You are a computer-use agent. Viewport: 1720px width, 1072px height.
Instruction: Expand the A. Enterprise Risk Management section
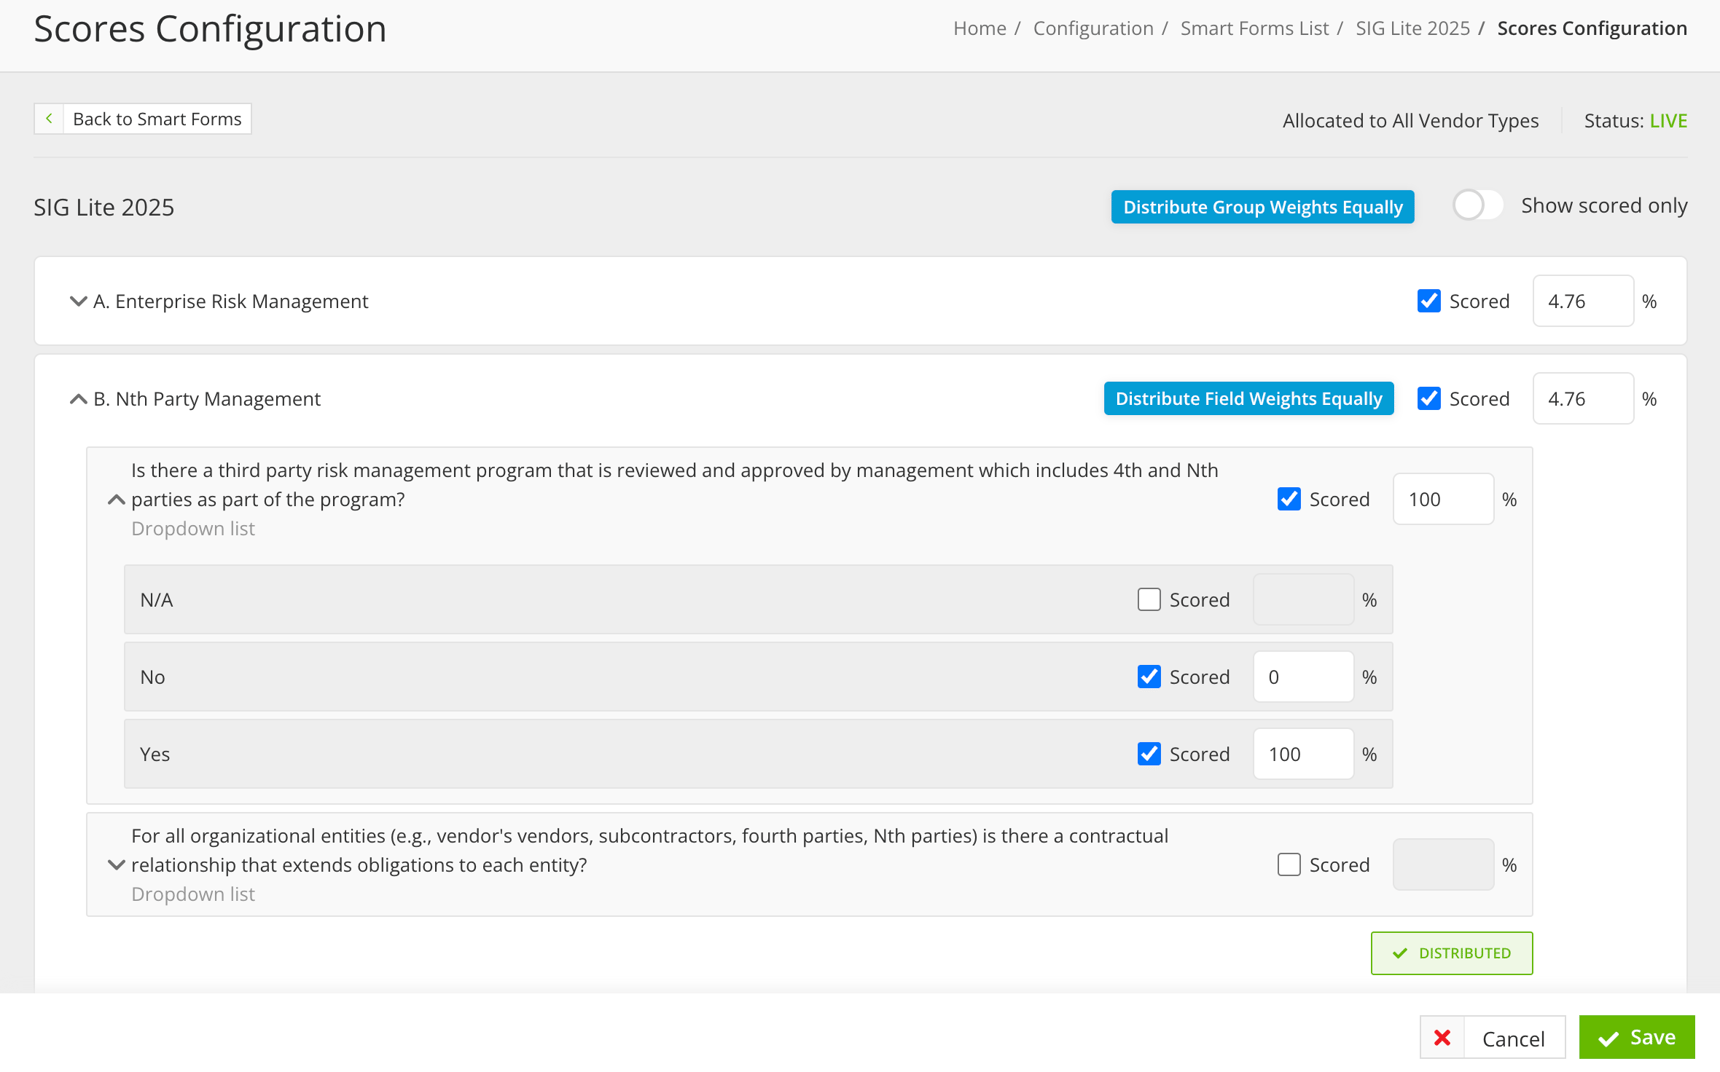click(x=78, y=301)
